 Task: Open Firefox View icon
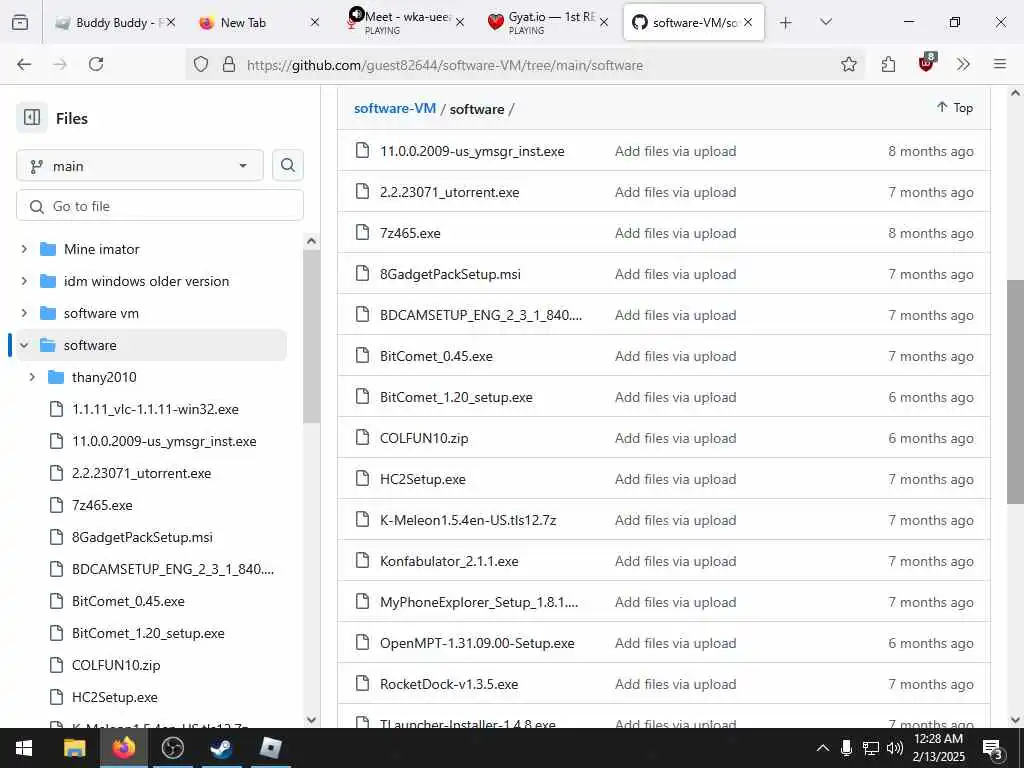click(20, 22)
